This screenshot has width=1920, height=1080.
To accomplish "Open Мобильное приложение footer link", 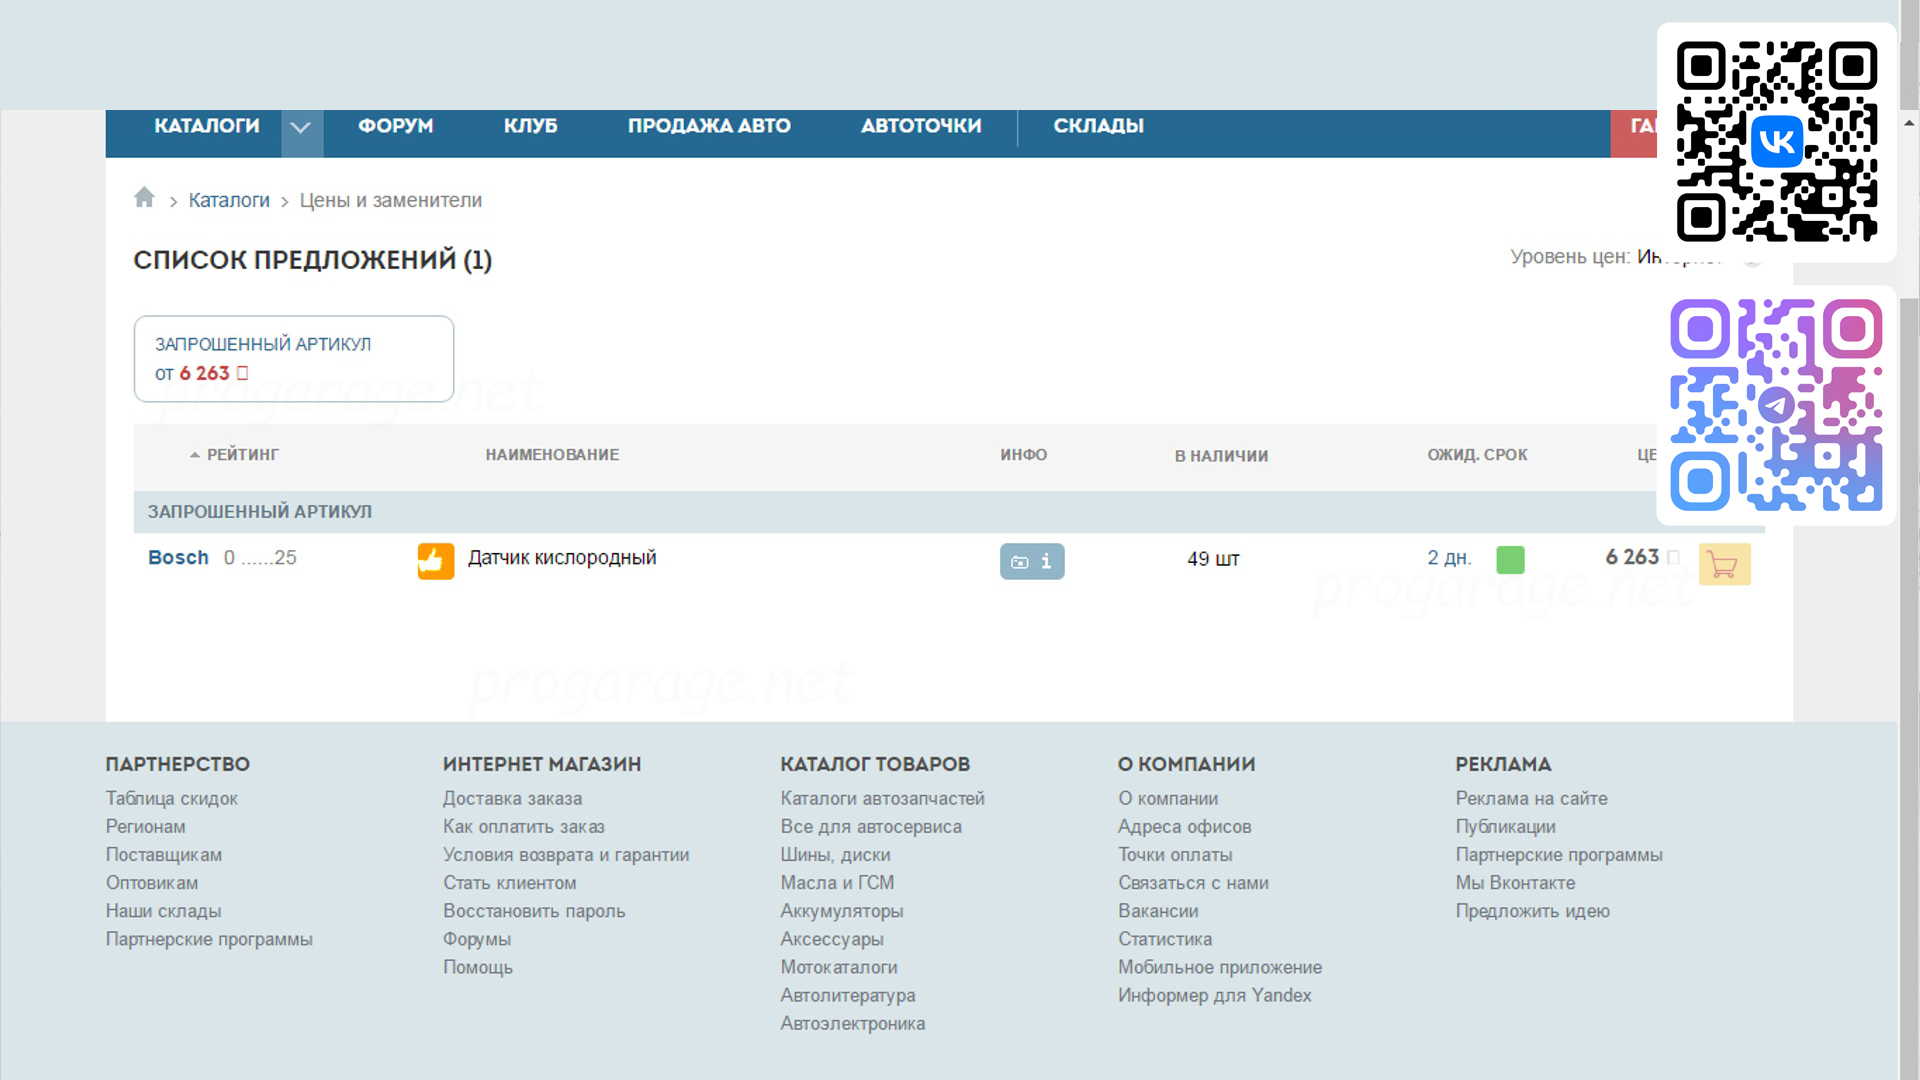I will [x=1219, y=968].
